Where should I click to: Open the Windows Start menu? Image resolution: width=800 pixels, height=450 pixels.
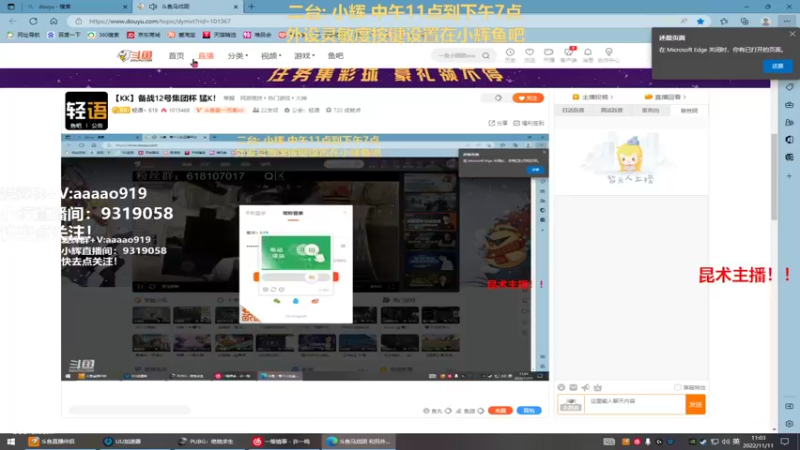(11, 441)
